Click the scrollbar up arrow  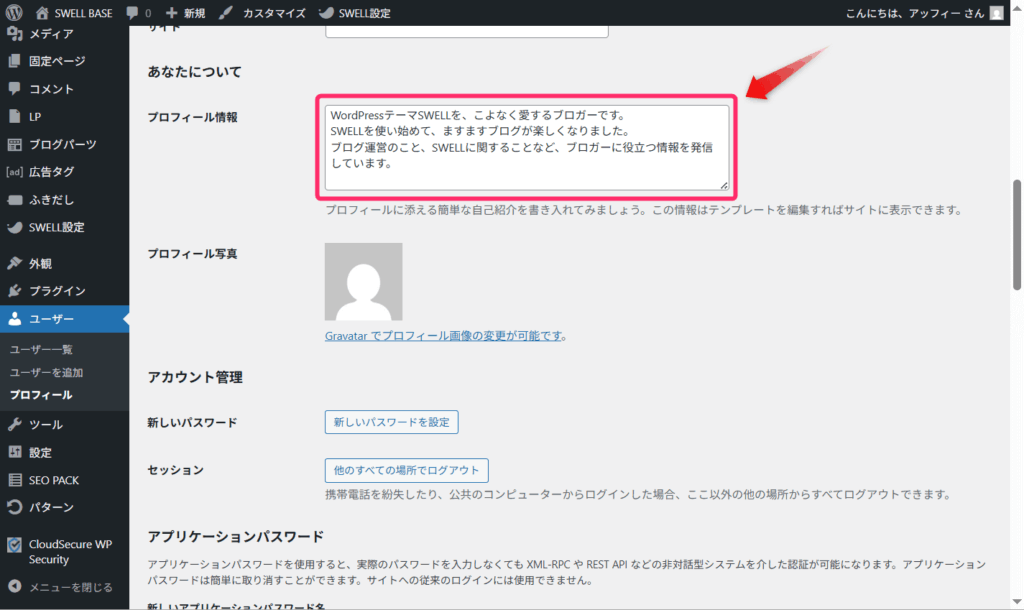coord(1017,8)
